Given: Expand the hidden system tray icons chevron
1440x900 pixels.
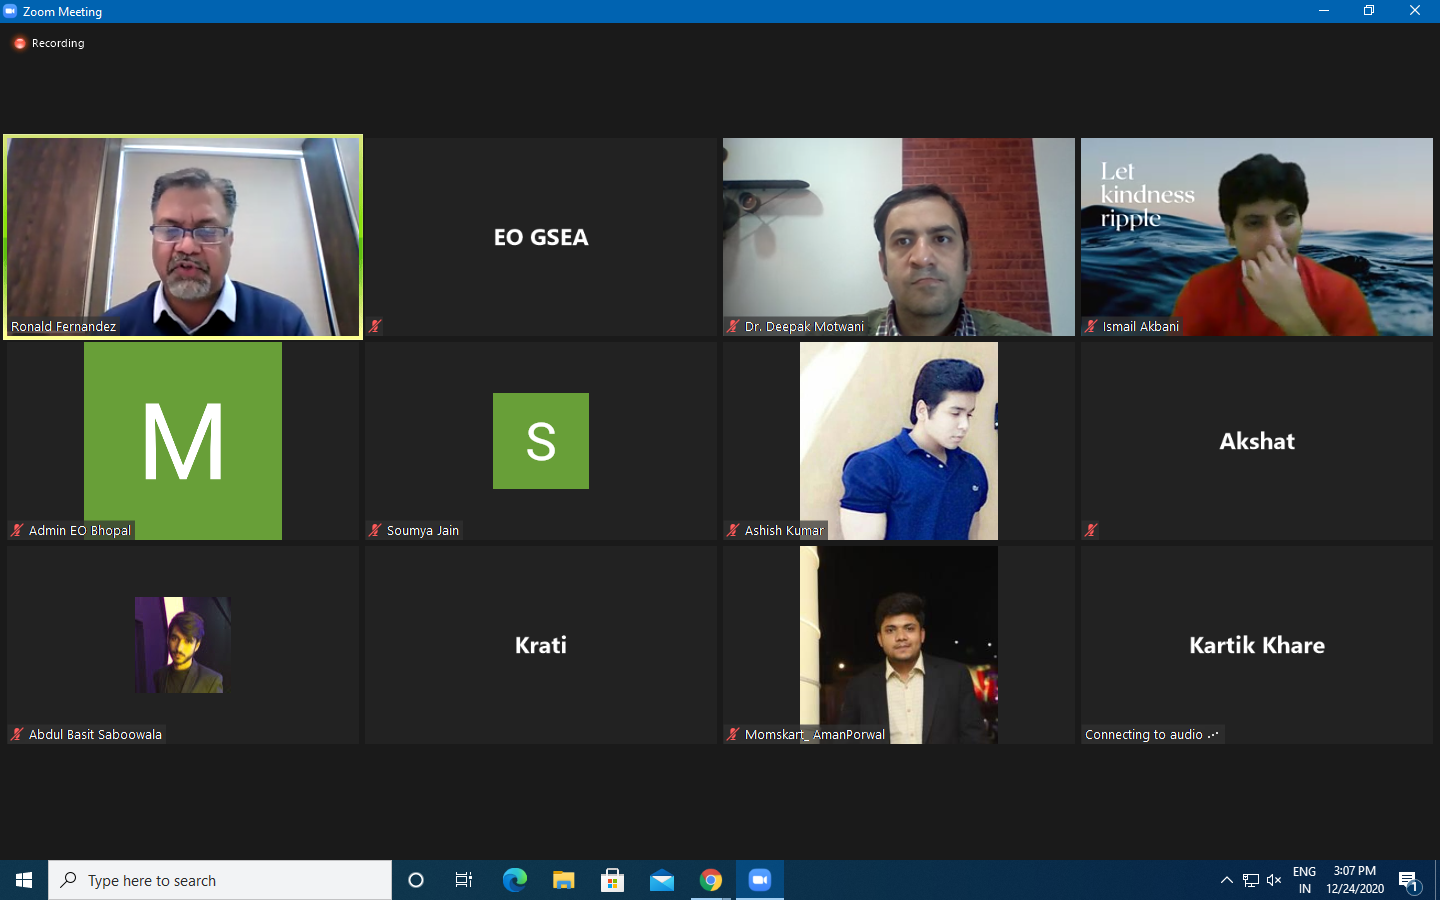Looking at the screenshot, I should pyautogui.click(x=1226, y=880).
